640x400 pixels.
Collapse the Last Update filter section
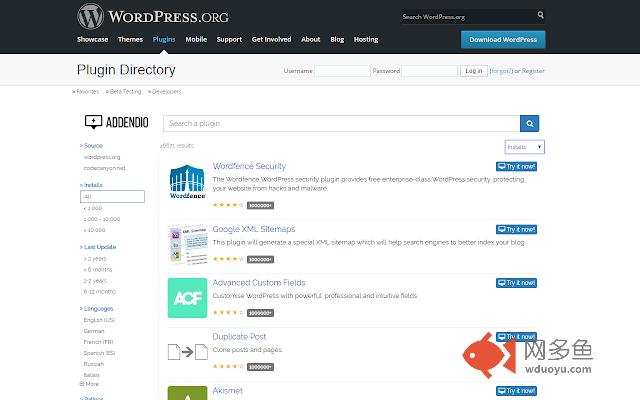(98, 247)
